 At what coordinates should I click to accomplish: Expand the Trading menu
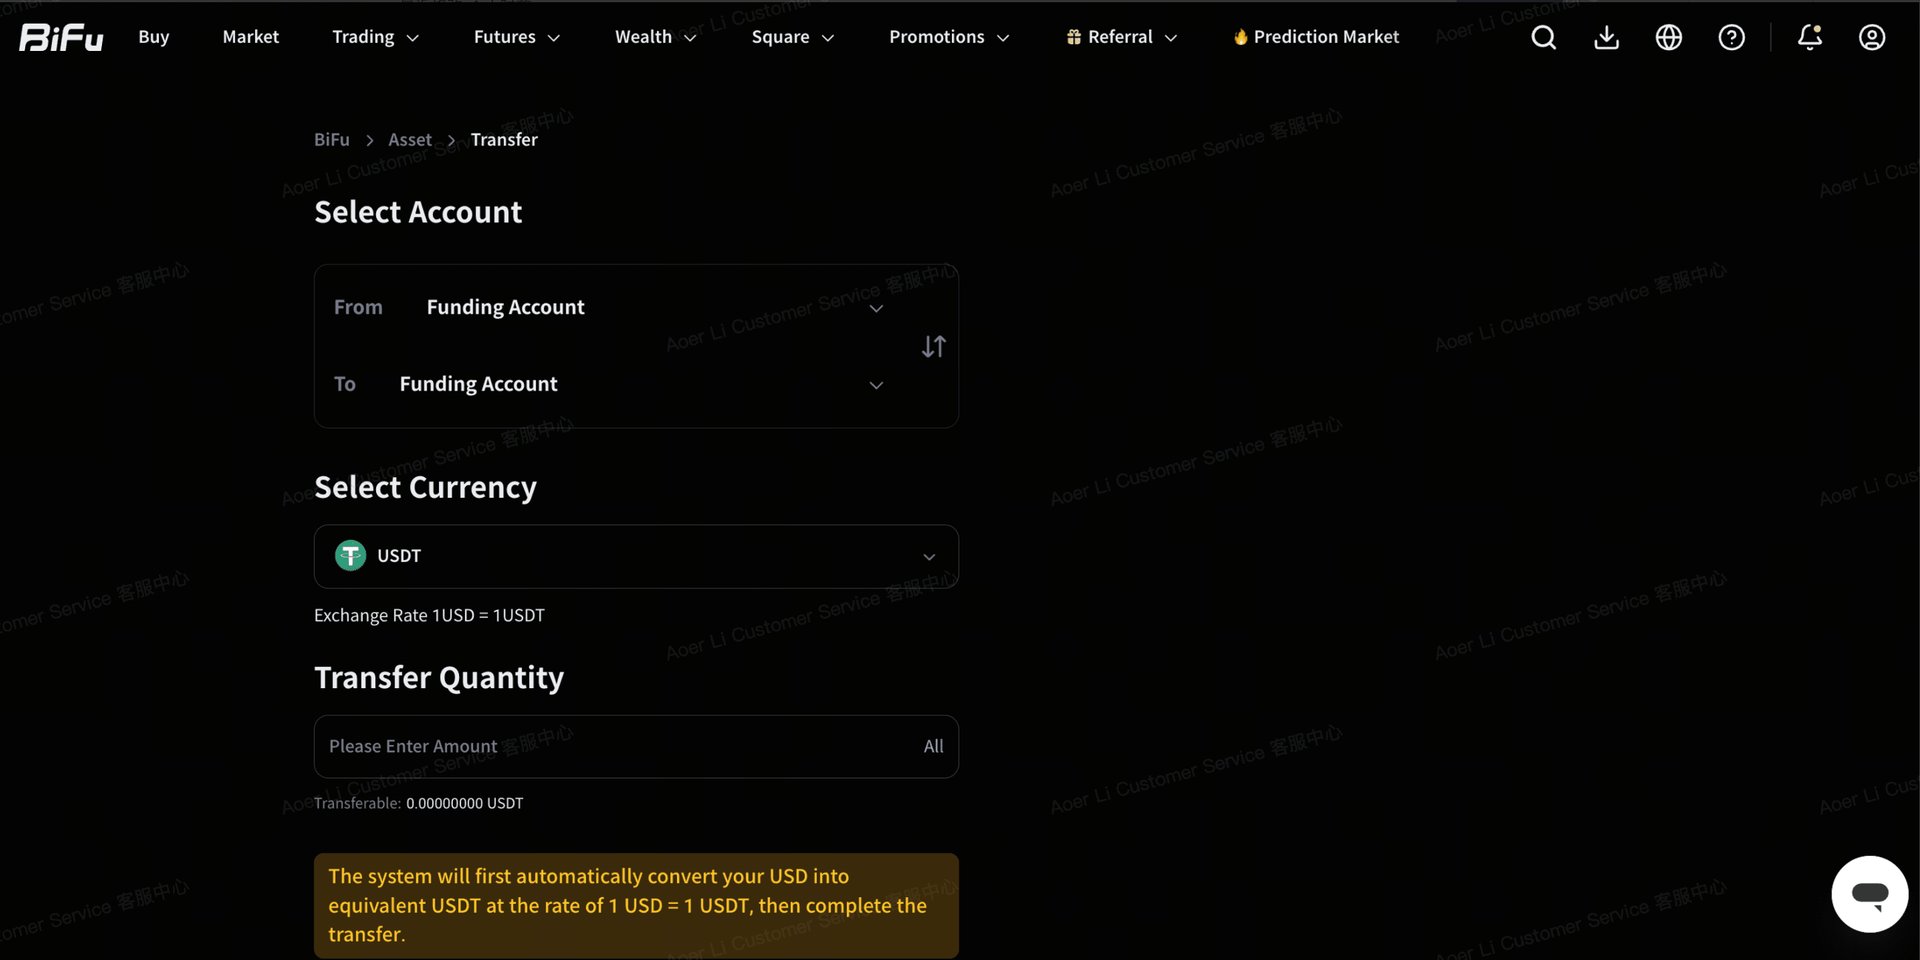376,37
